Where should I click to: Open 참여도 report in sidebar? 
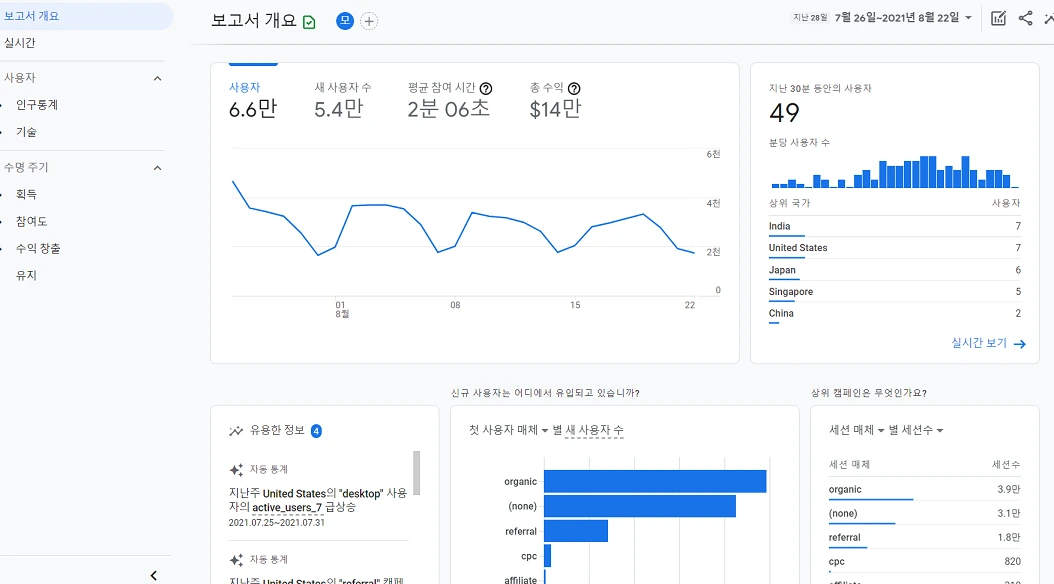point(32,222)
